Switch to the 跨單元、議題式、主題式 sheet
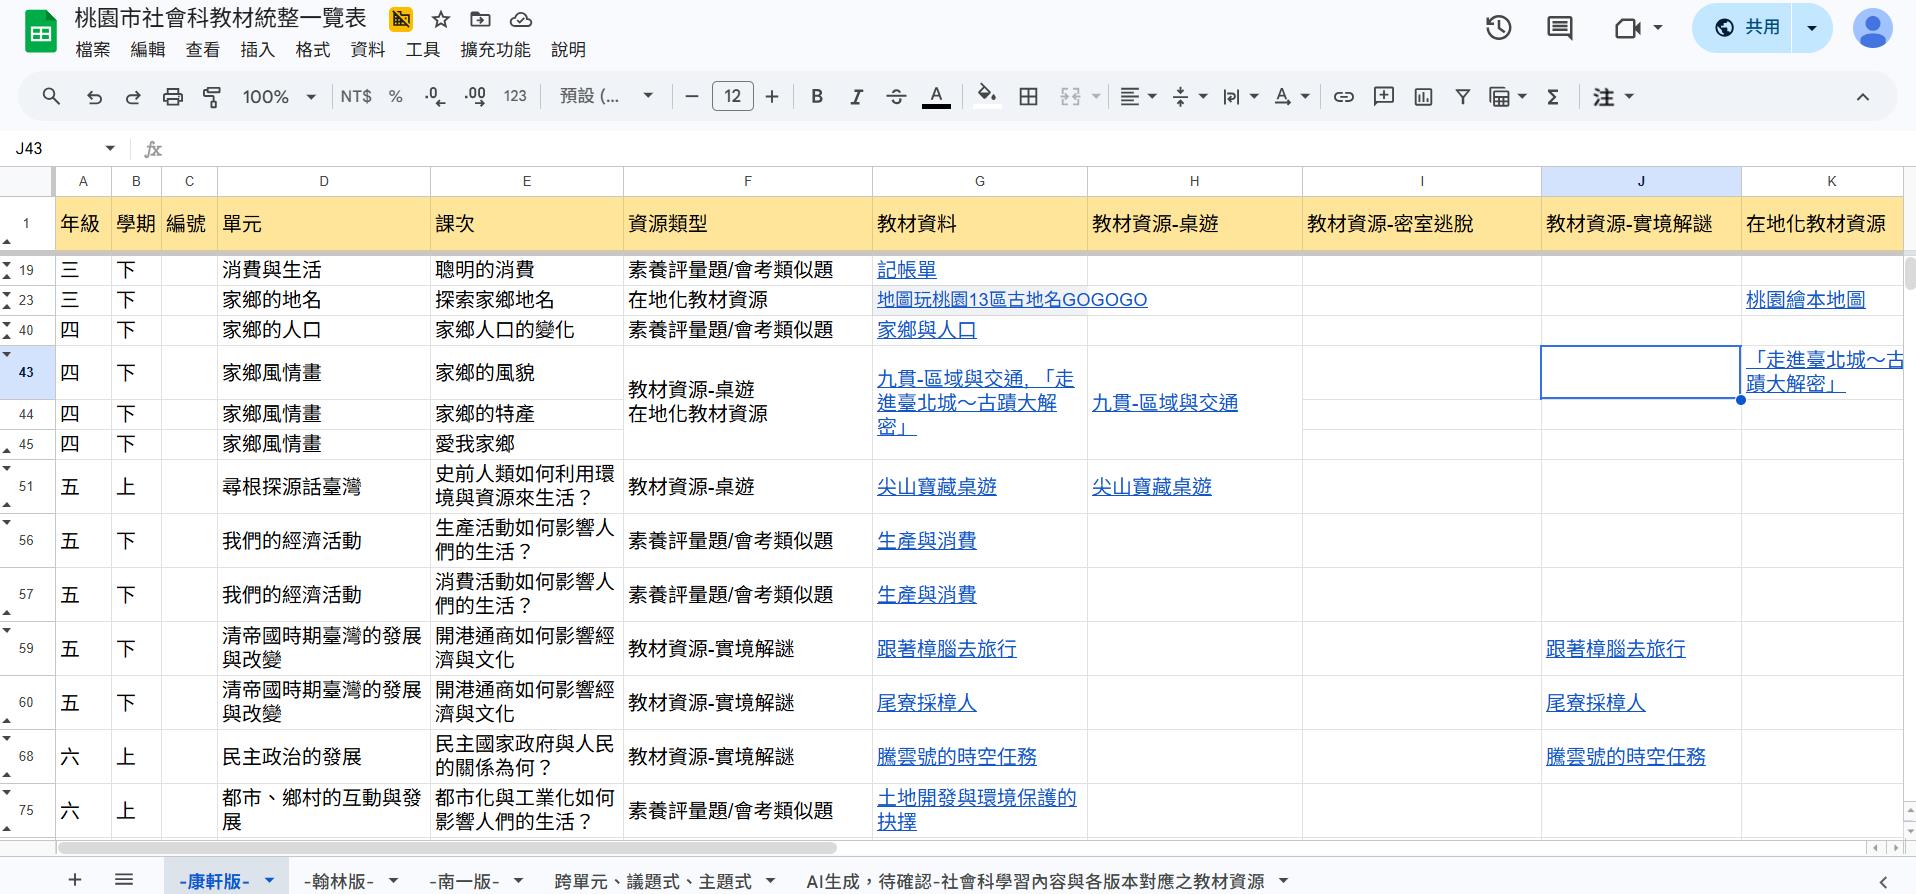 click(x=653, y=881)
